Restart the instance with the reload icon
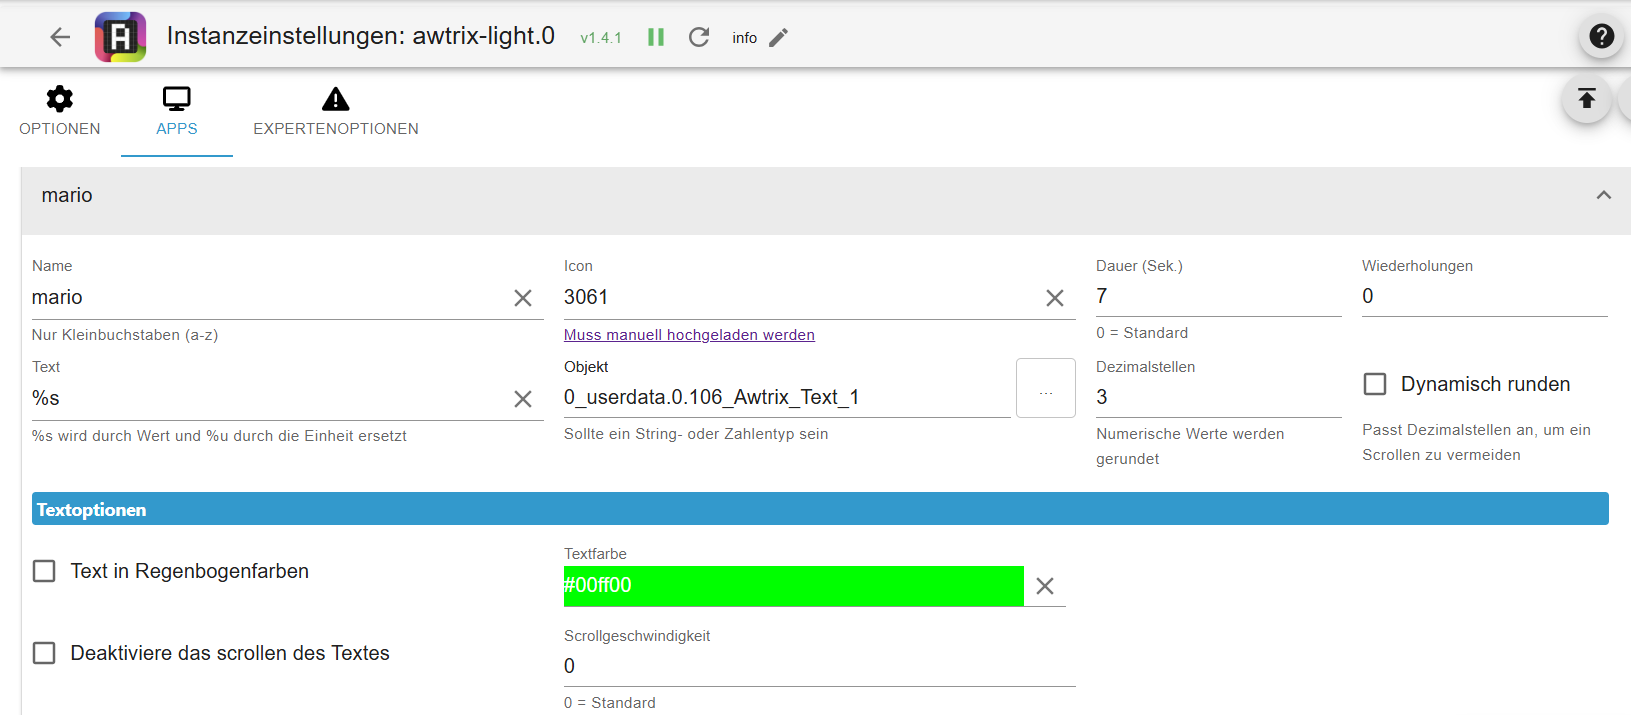 (699, 37)
